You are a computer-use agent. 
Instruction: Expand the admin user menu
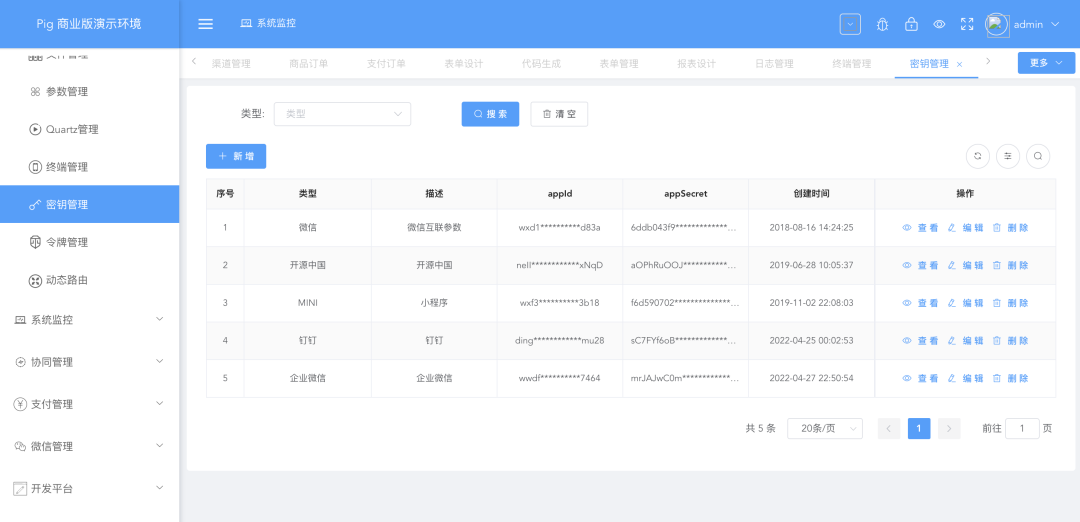(x=1037, y=24)
